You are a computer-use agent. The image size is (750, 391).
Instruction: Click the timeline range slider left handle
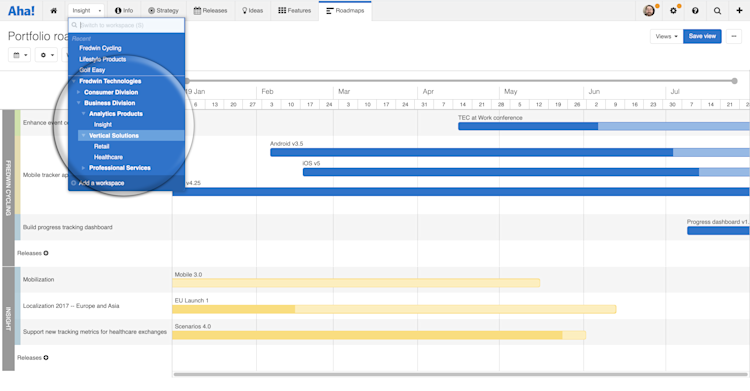(188, 81)
